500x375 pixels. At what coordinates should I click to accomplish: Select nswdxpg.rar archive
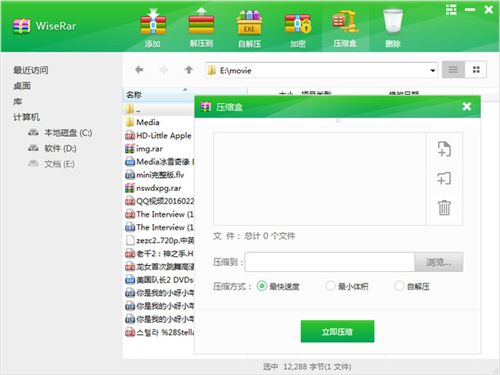tap(153, 188)
